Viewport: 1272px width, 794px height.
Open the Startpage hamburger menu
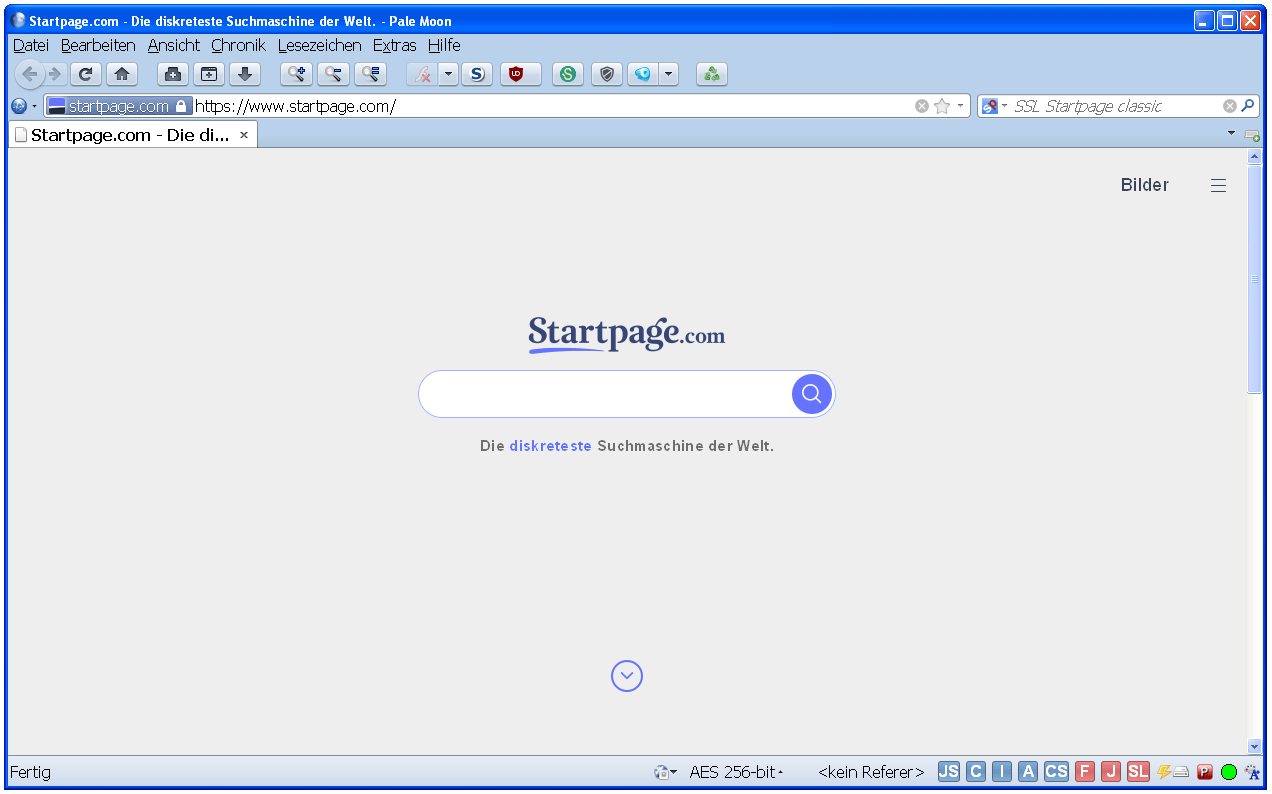tap(1218, 185)
